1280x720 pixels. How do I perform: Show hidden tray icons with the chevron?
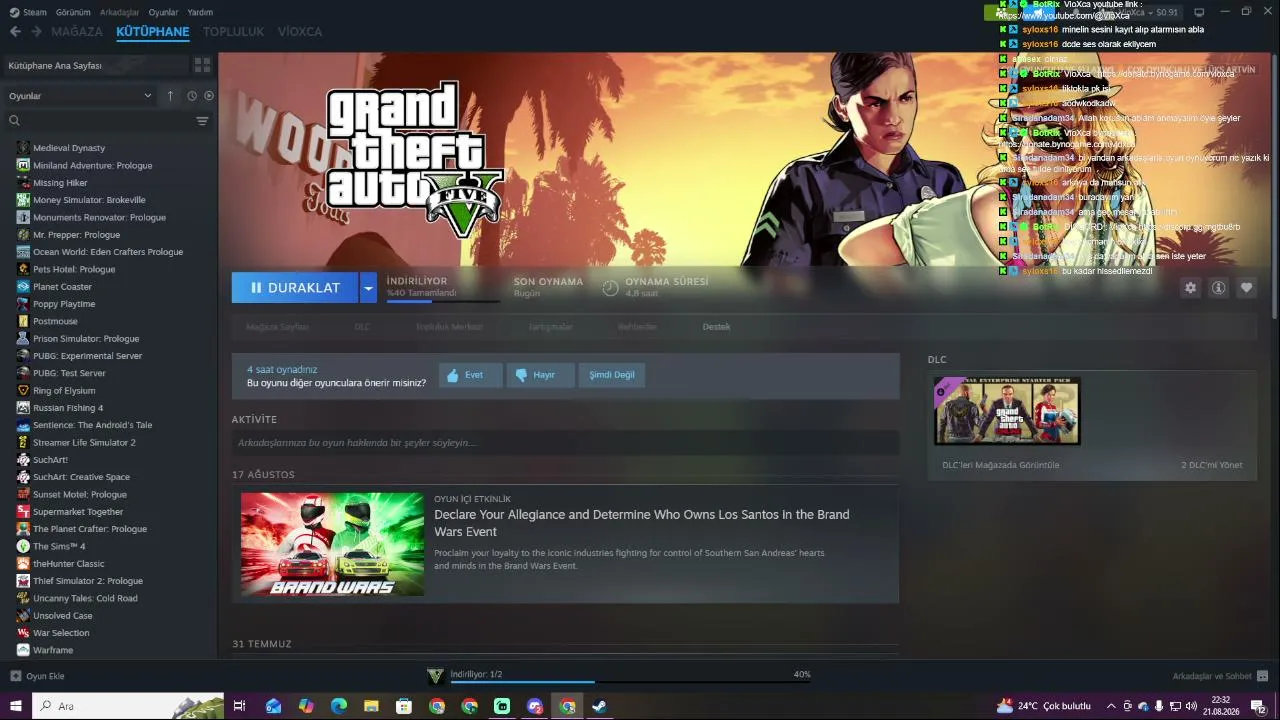[x=1111, y=706]
